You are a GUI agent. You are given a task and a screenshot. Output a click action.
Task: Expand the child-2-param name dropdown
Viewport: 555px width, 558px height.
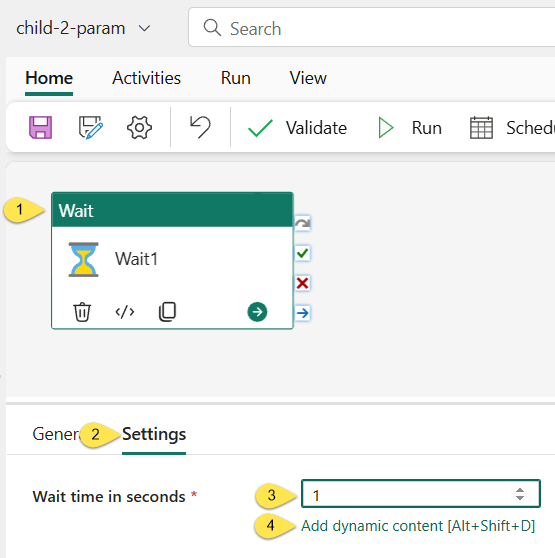[x=144, y=28]
